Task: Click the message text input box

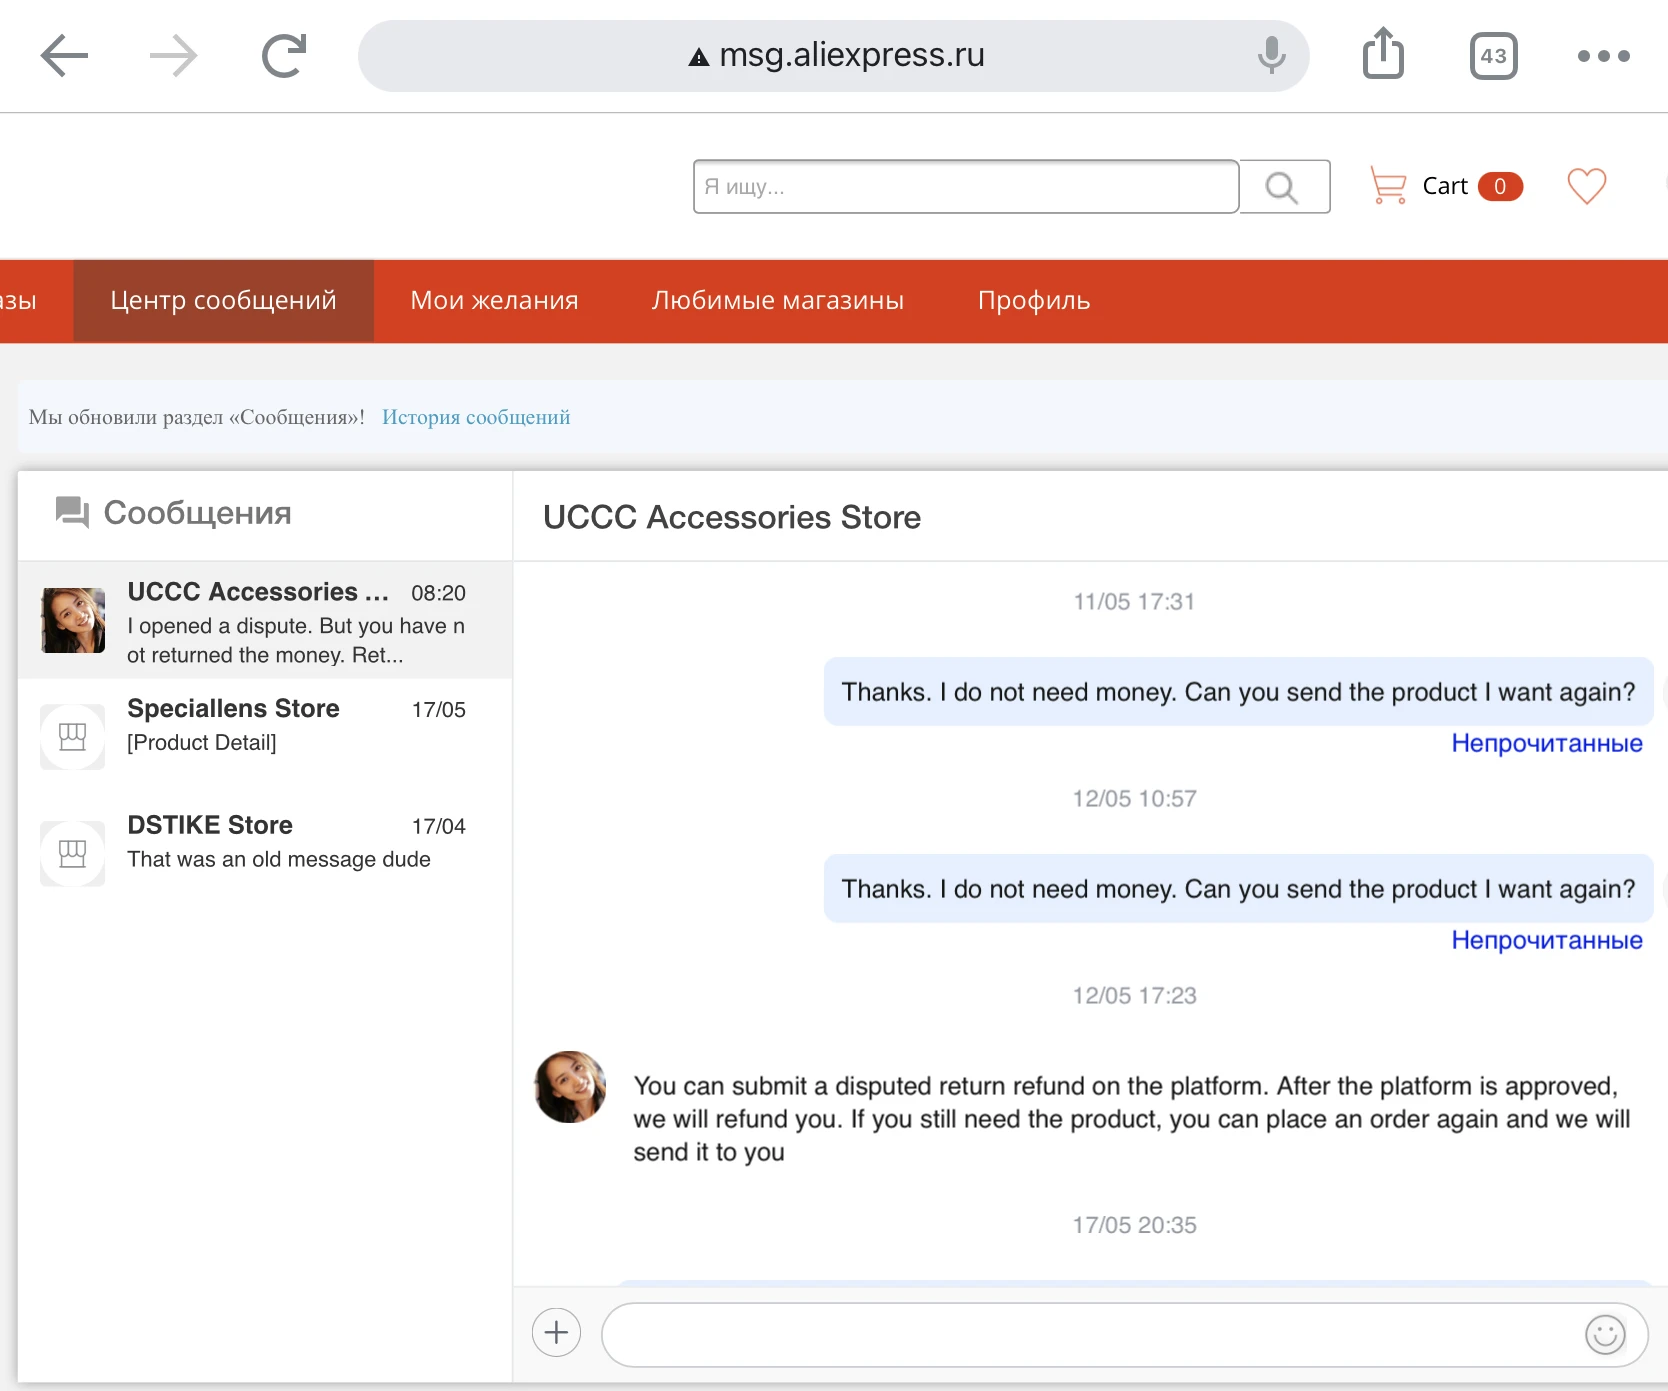Action: click(x=1090, y=1334)
